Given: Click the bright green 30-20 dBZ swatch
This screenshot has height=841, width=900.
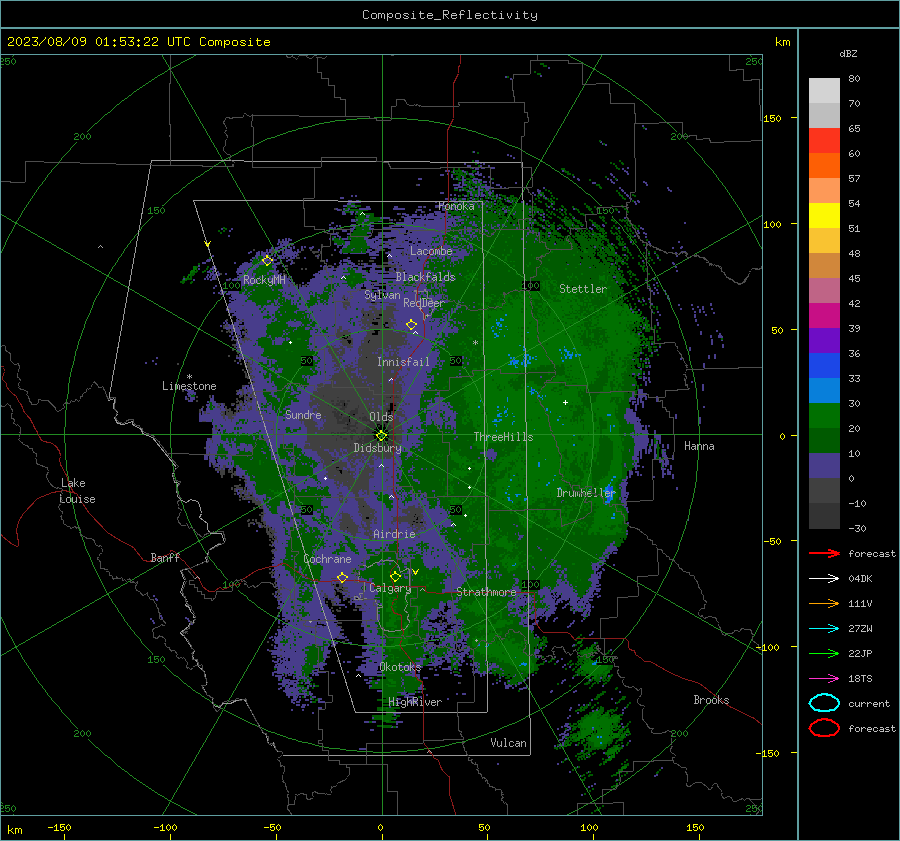Looking at the screenshot, I should [x=824, y=416].
